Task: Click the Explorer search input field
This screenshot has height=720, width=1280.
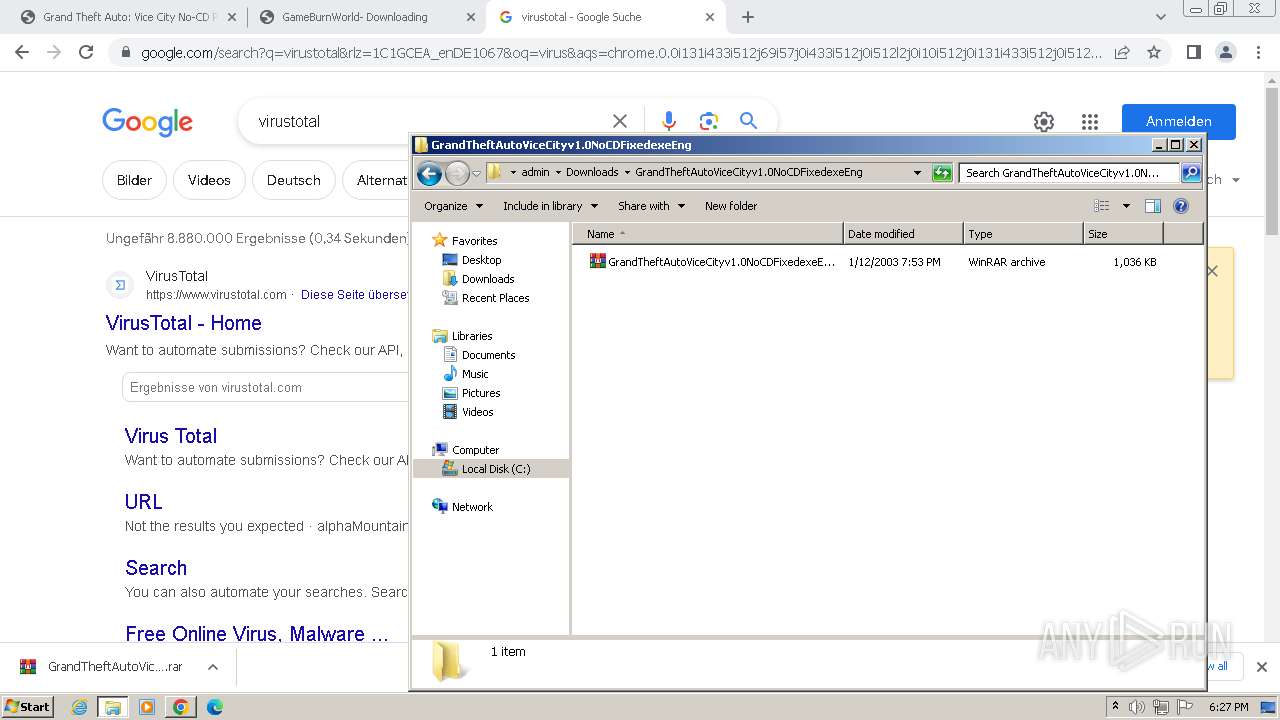Action: 1069,173
